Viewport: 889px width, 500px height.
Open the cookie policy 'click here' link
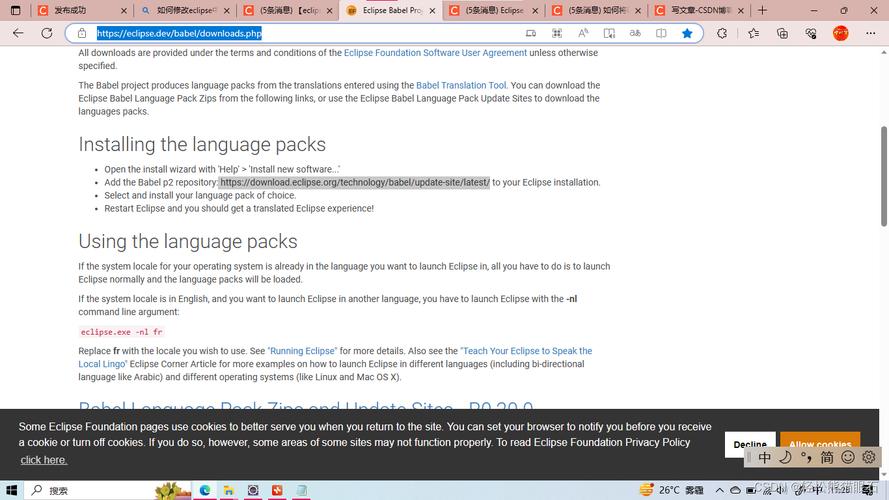pyautogui.click(x=44, y=460)
